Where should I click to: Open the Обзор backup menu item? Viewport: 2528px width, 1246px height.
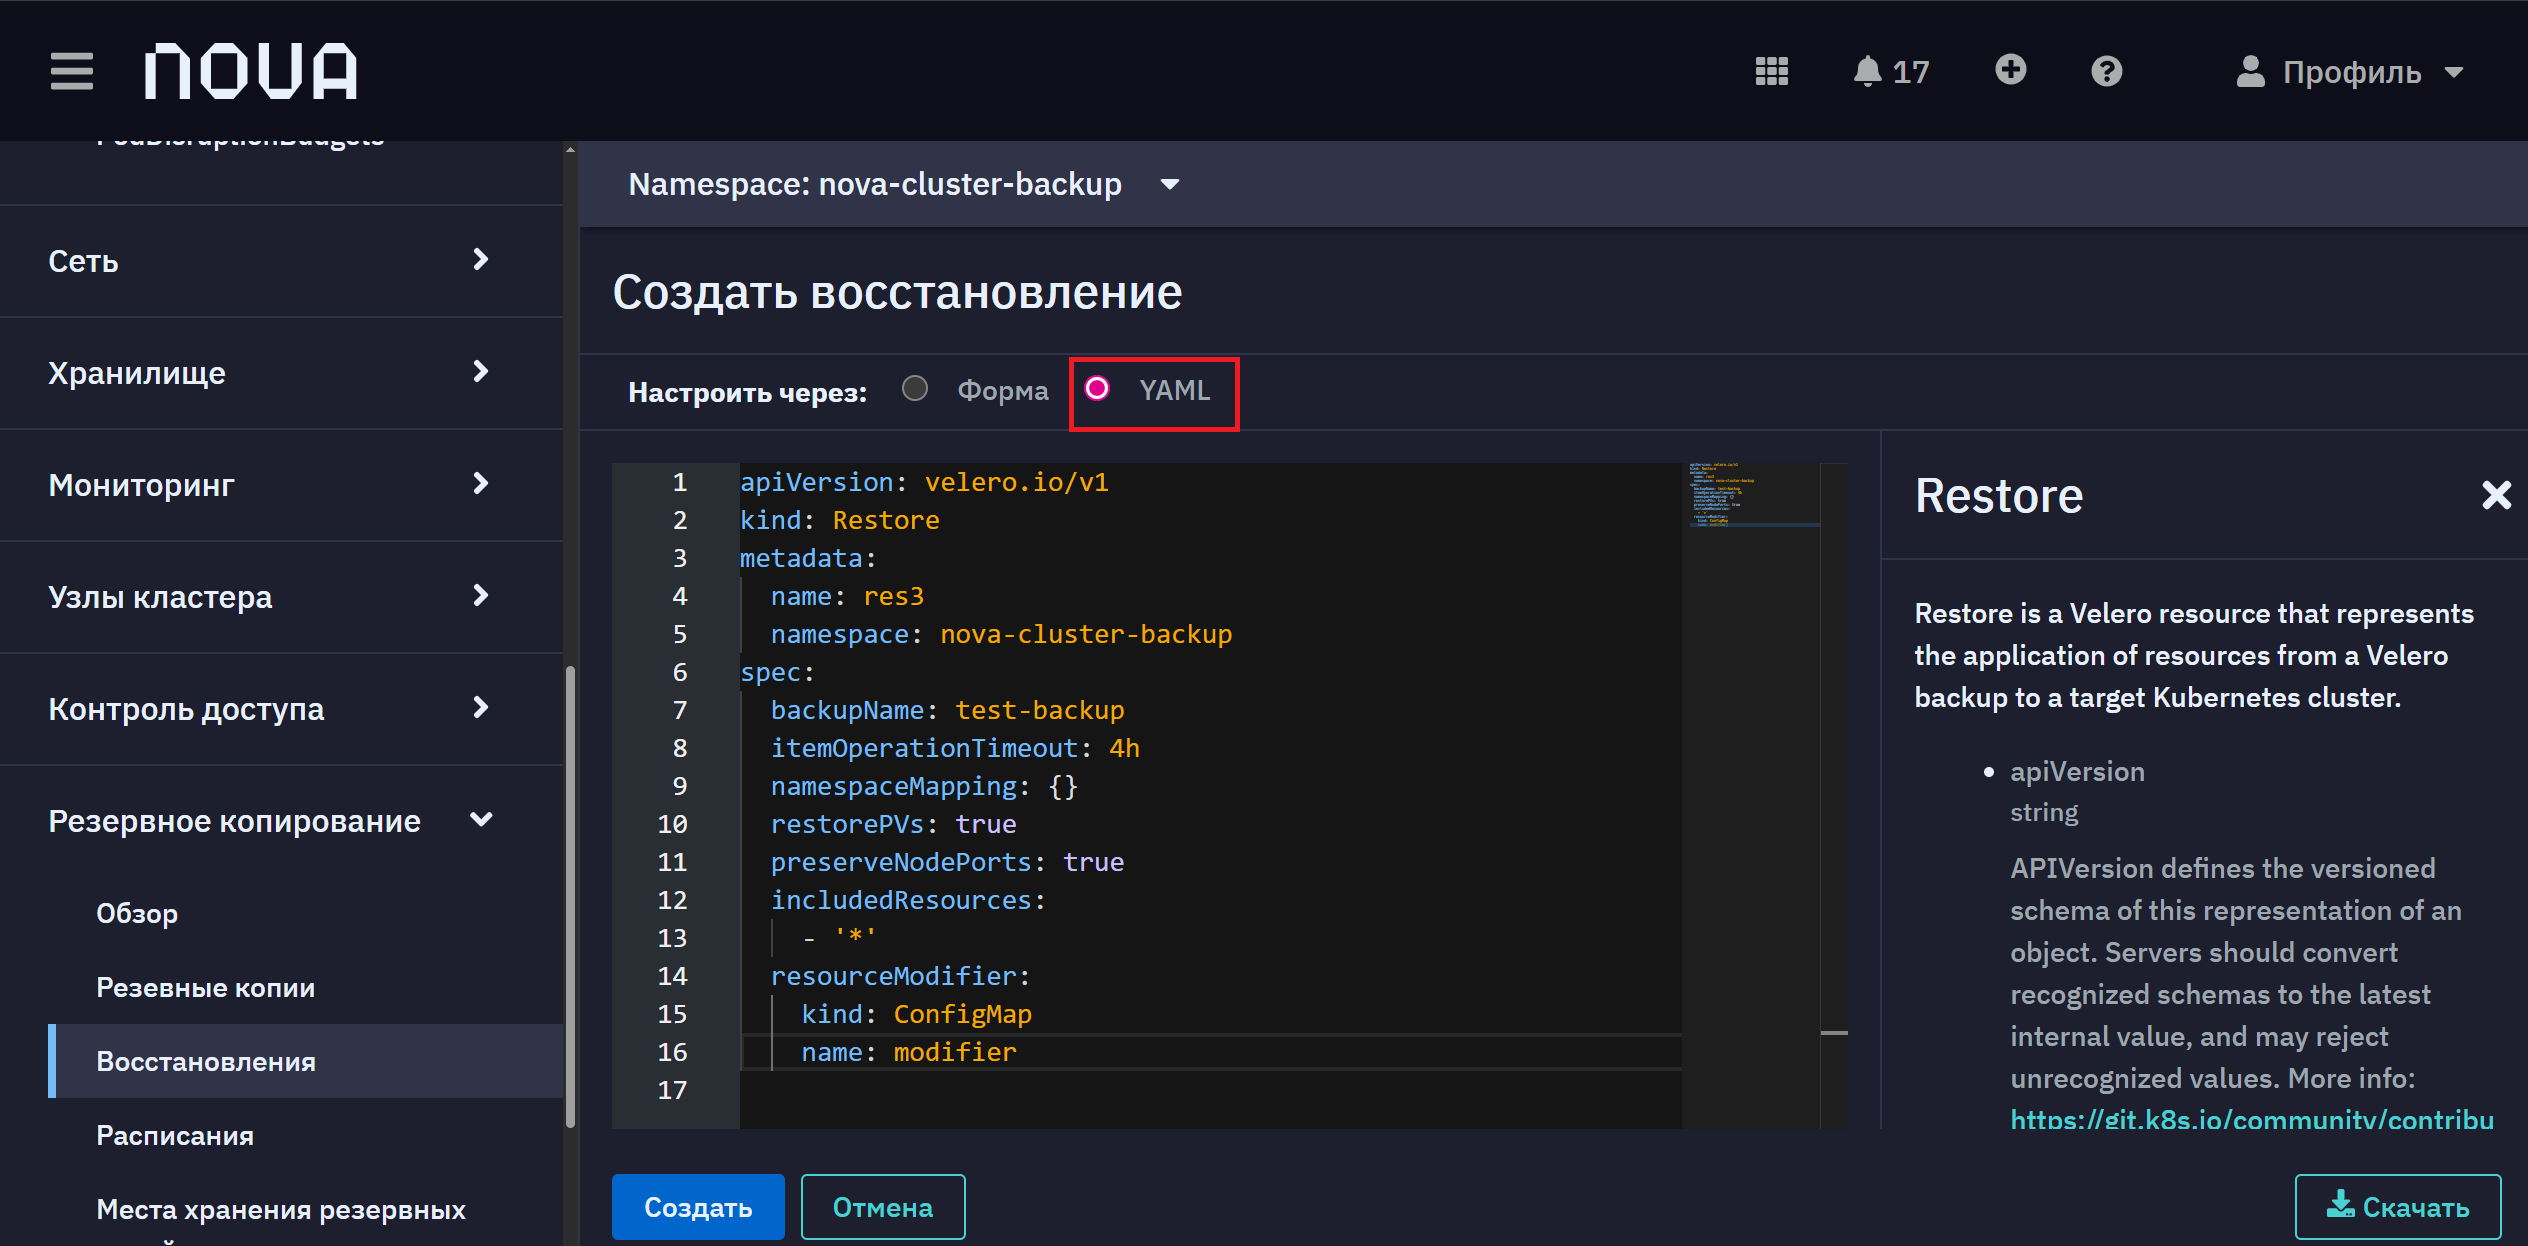[x=137, y=913]
